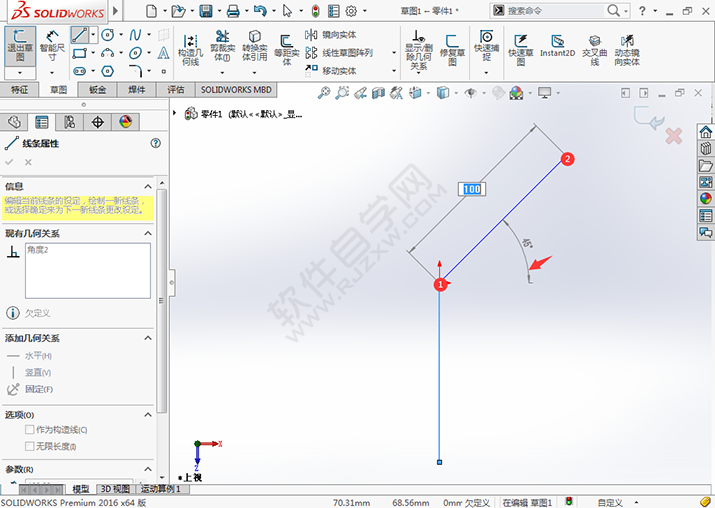Viewport: 715px width, 508px height.
Task: Click the Offset Entities (等距实体) tool
Action: [286, 50]
